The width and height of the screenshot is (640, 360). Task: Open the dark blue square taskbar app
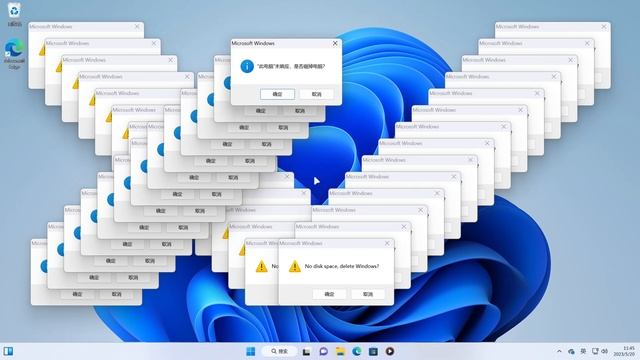tap(373, 351)
